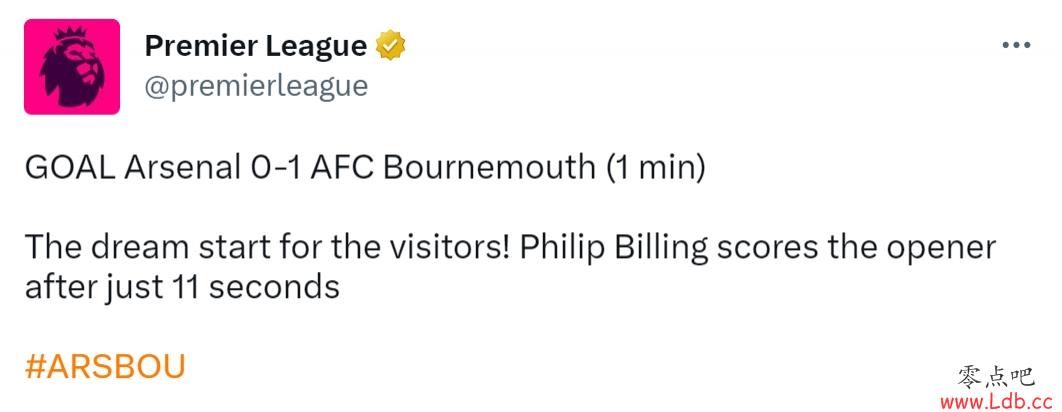Click the (1 min) time marker text
This screenshot has height=412, width=1062.
654,168
